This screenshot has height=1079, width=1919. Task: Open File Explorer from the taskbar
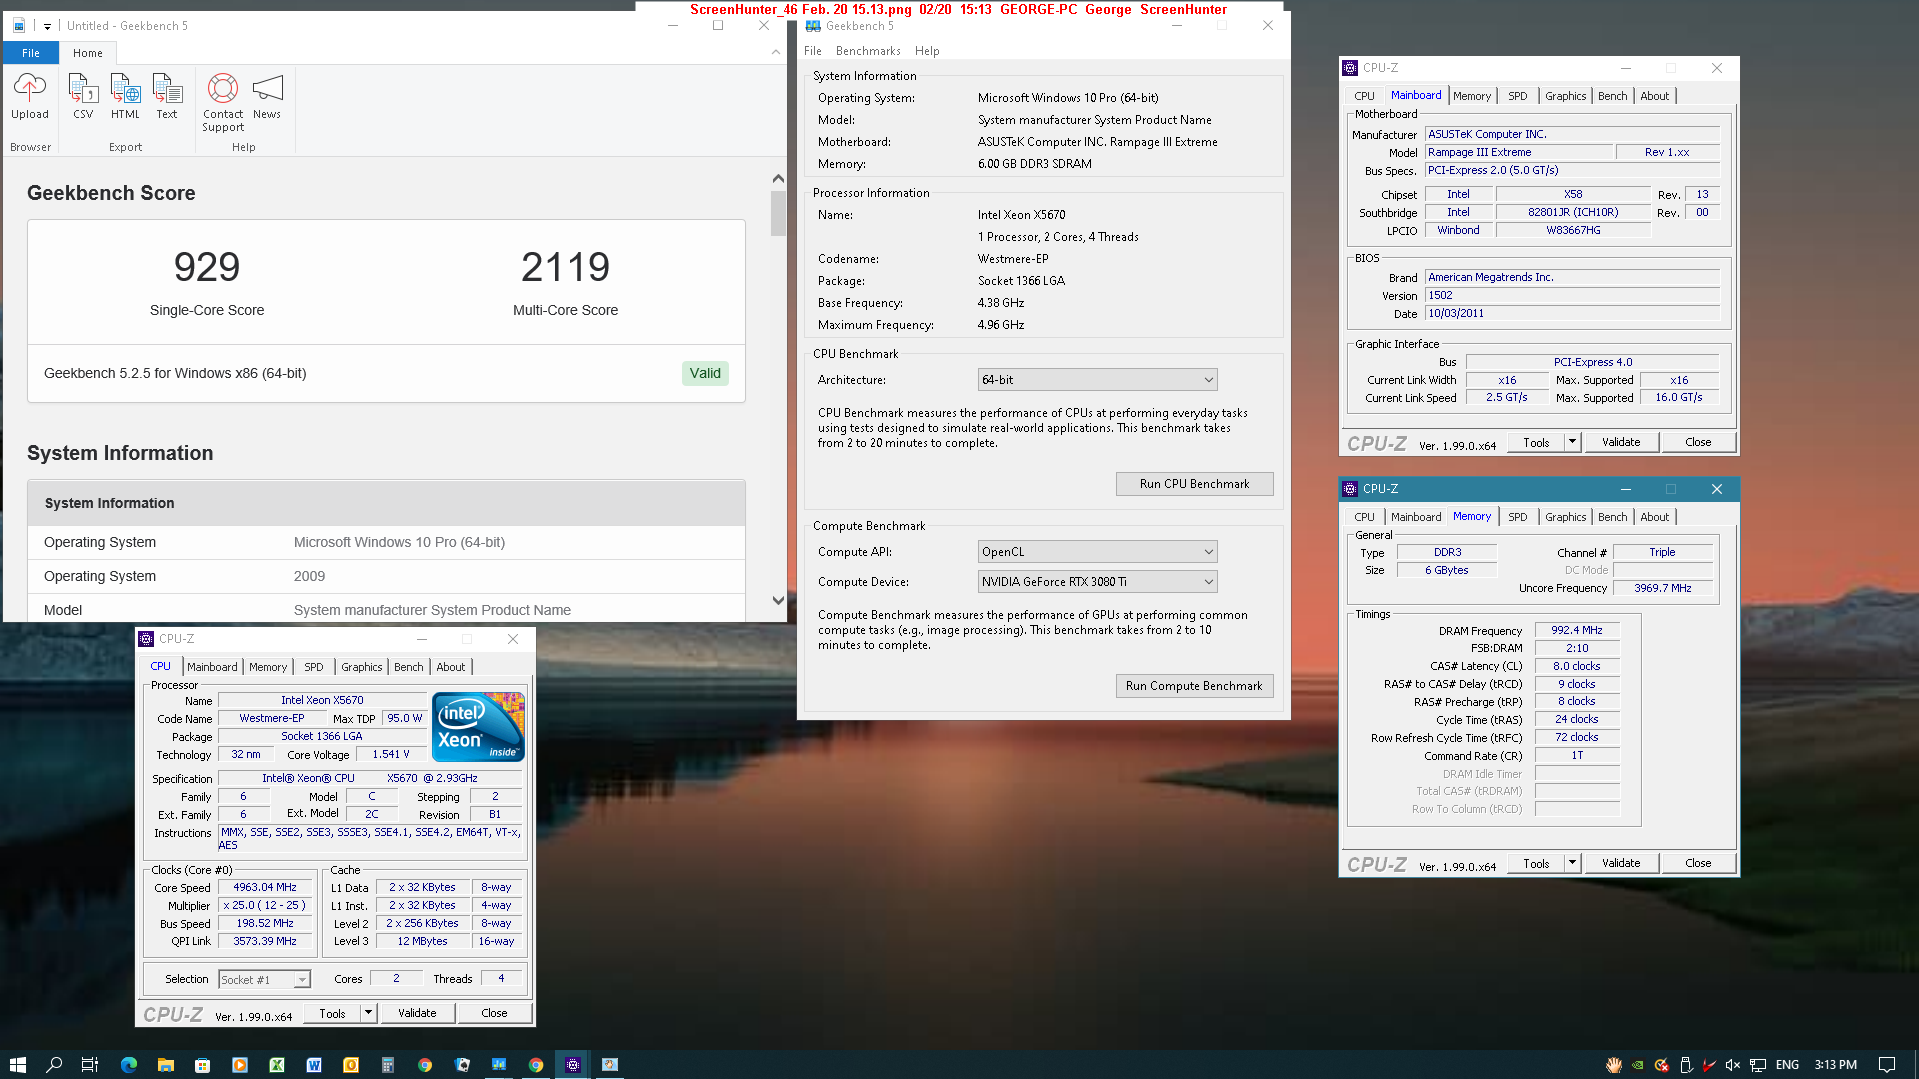166,1065
